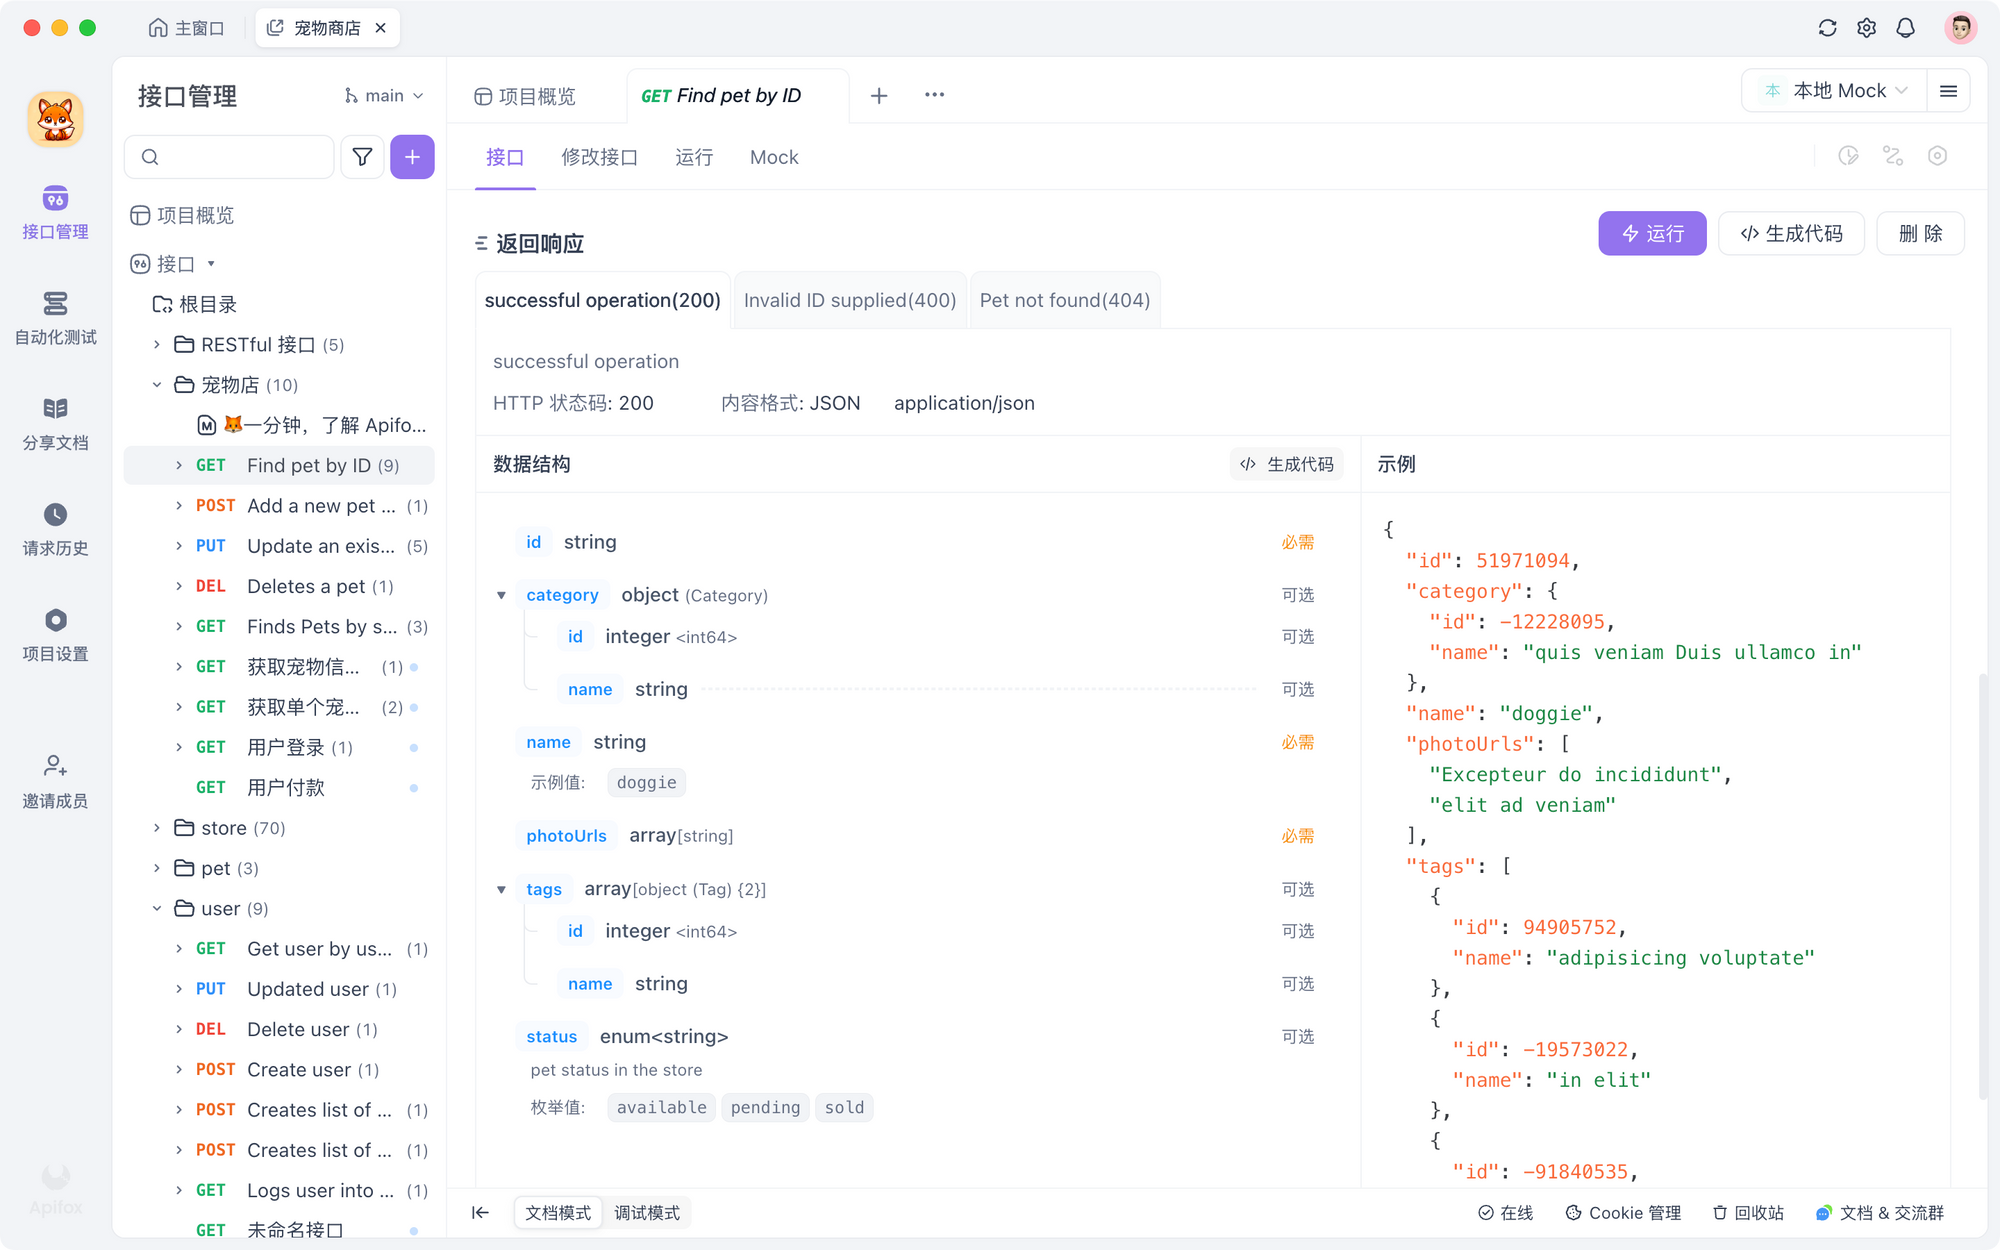Click the notification bell icon
The width and height of the screenshot is (2000, 1250).
(x=1905, y=28)
